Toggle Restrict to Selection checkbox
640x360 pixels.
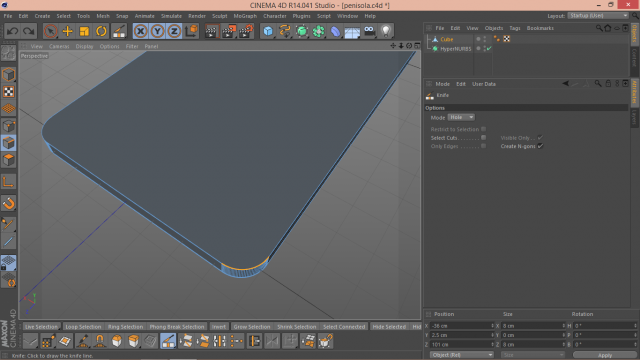[x=483, y=129]
